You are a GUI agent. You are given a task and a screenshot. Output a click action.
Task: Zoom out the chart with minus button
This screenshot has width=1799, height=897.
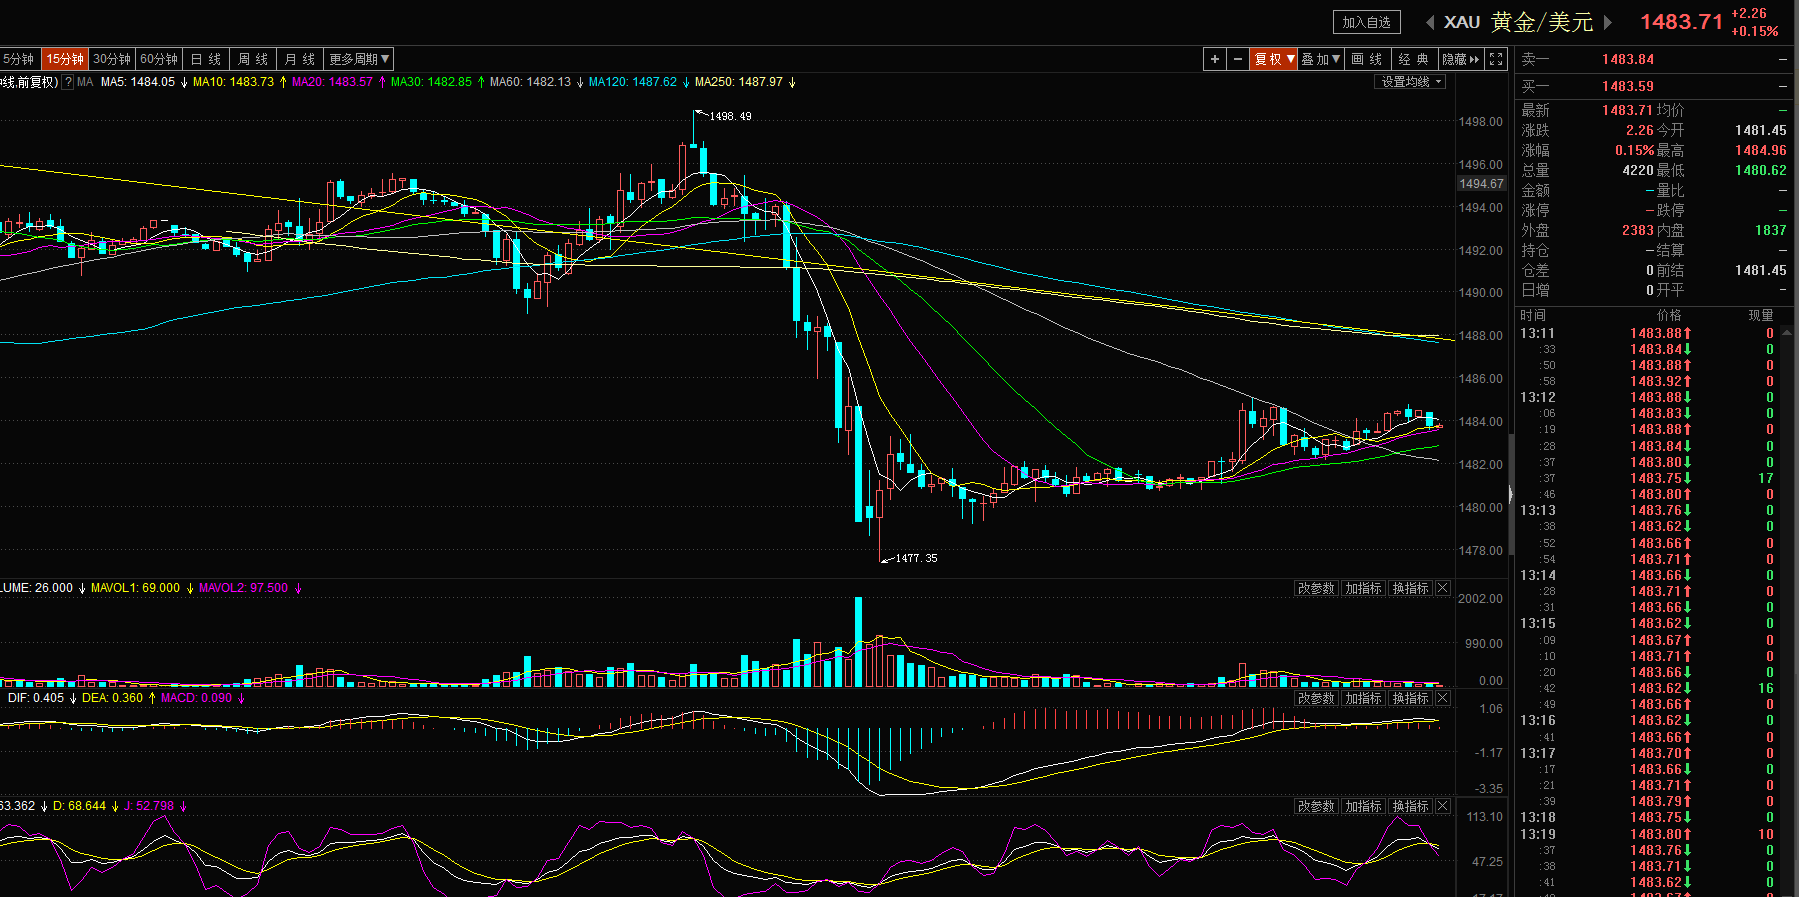[1237, 59]
